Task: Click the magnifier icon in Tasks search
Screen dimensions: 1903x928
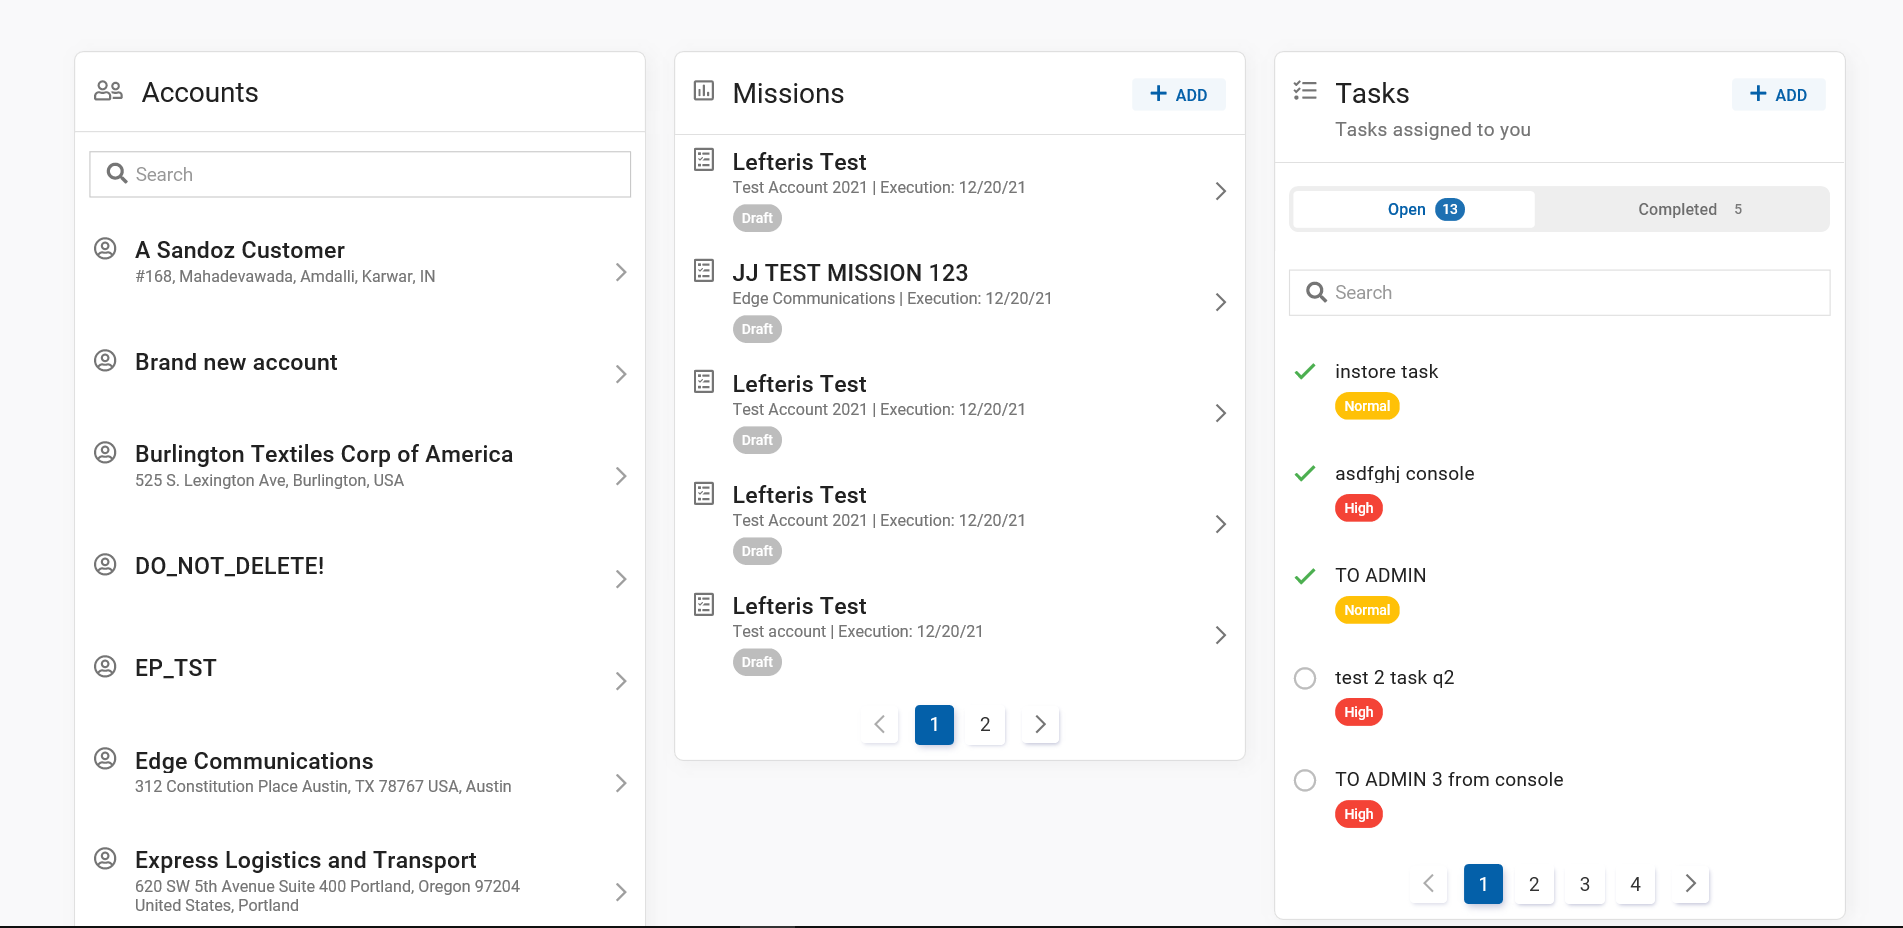Action: [1316, 292]
